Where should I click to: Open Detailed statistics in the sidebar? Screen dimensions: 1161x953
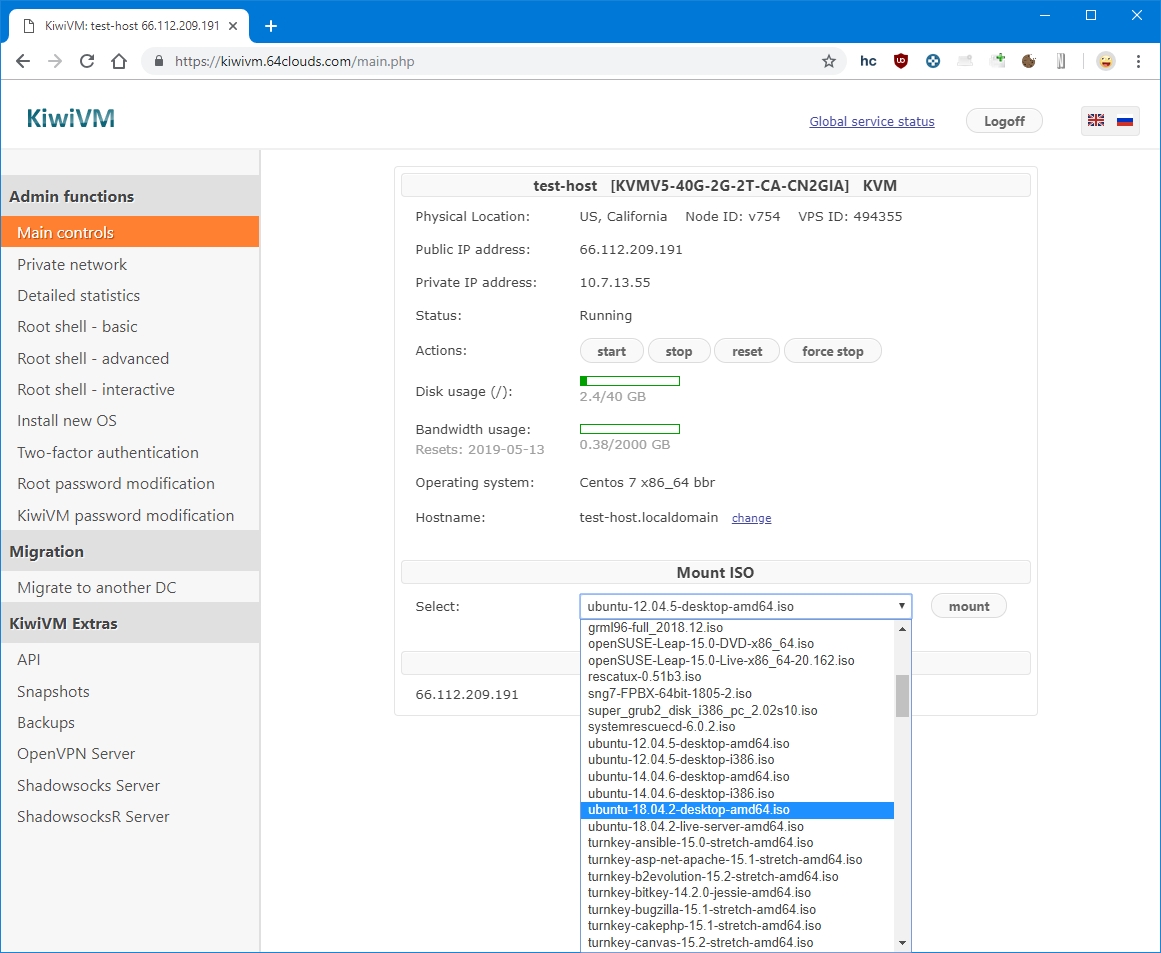coord(78,296)
